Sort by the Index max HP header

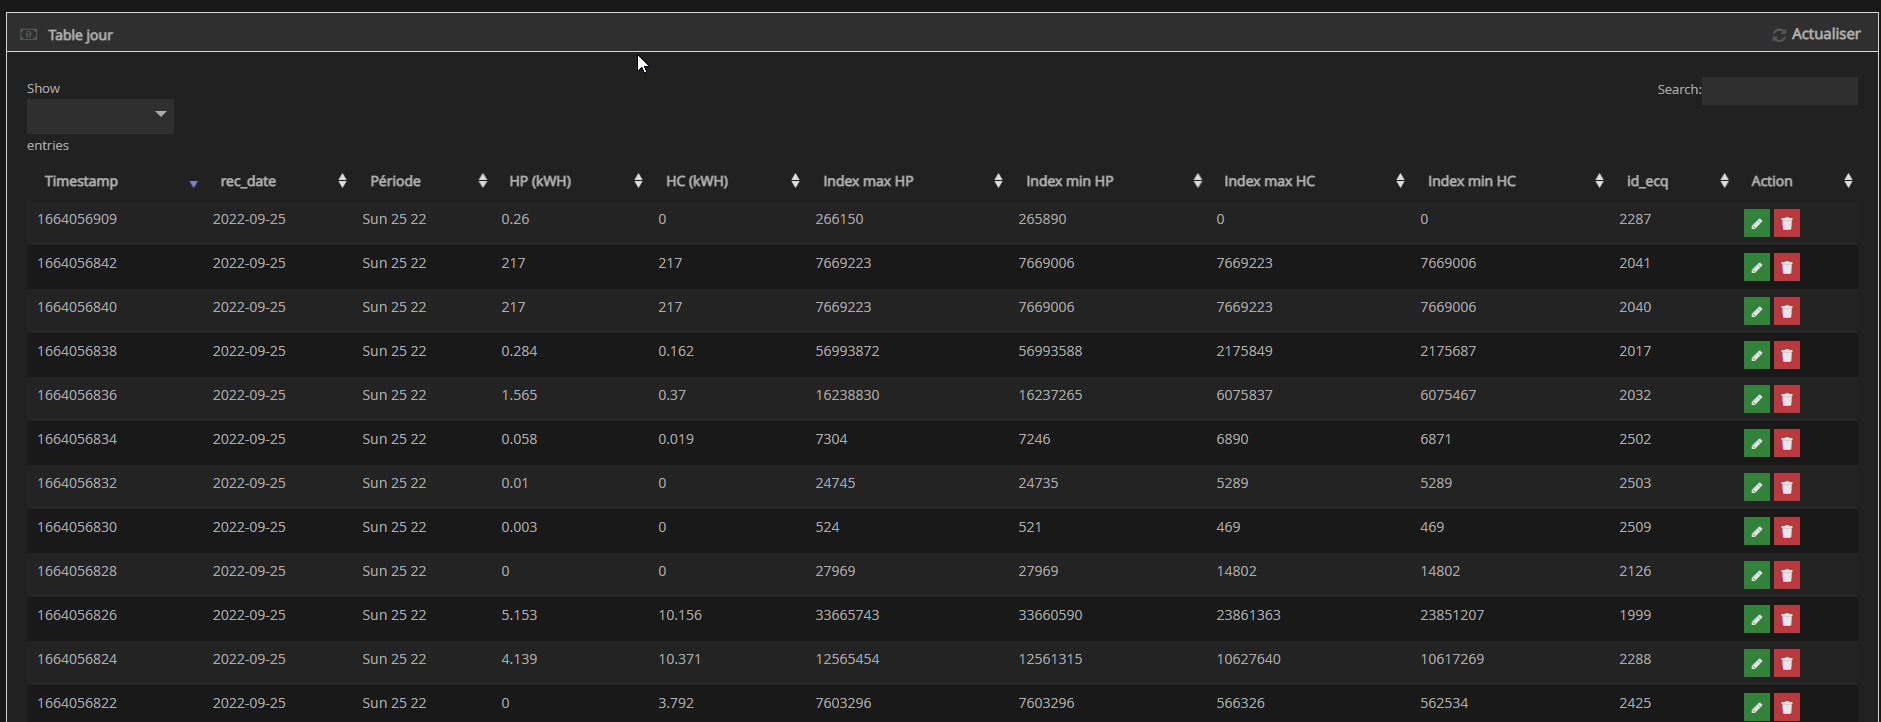[868, 181]
